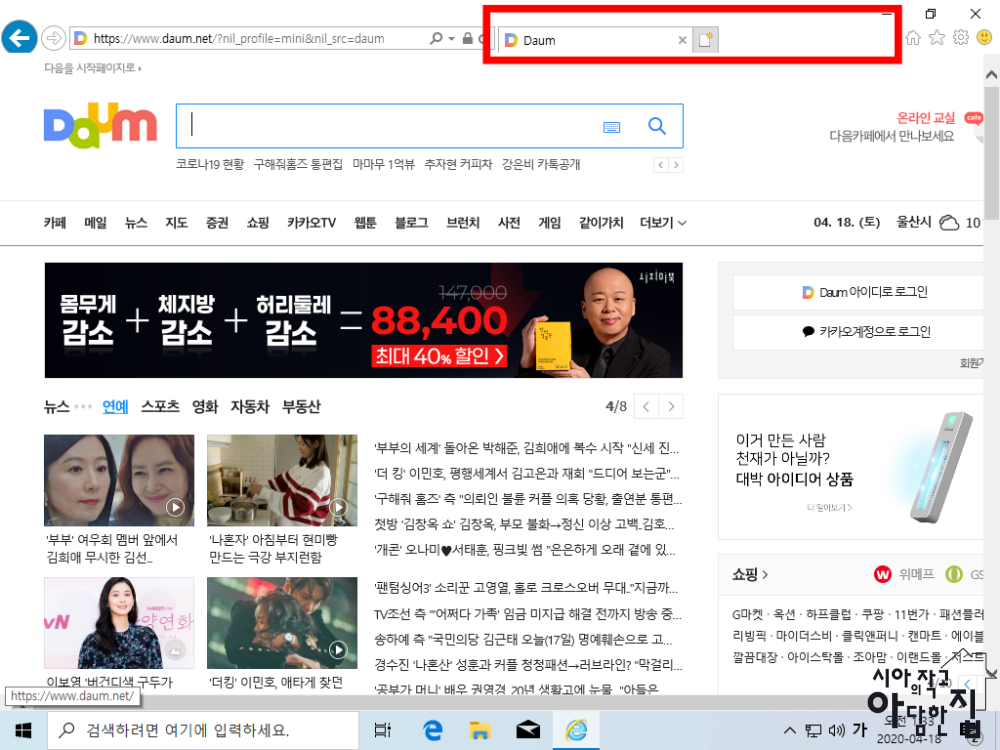Open Microsoft Edge from the taskbar
The width and height of the screenshot is (1000, 750).
pos(433,730)
